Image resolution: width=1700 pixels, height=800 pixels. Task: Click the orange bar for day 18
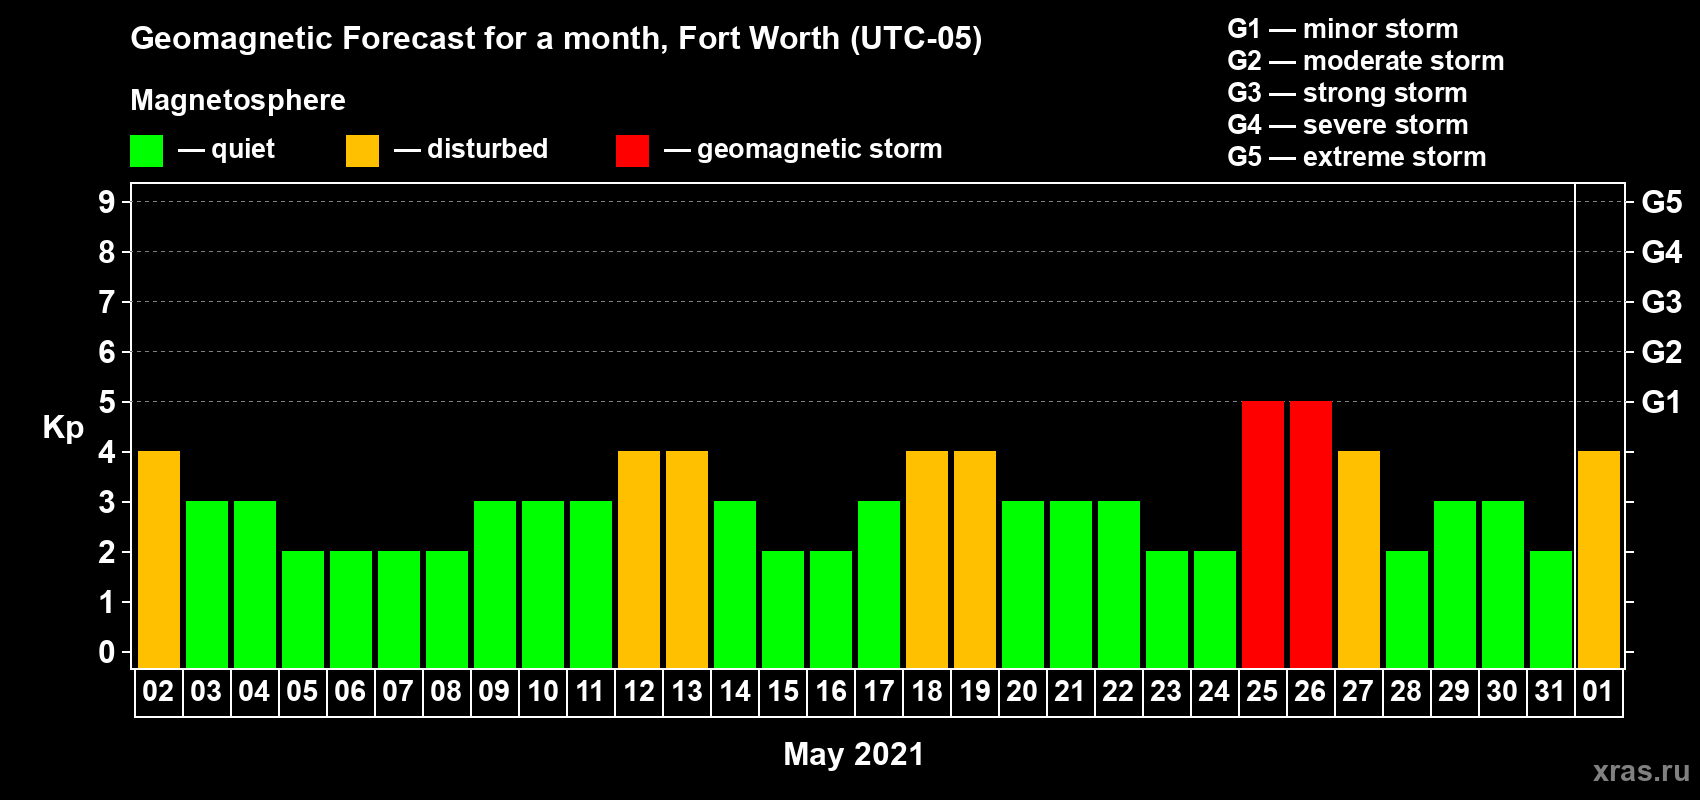pos(927,560)
